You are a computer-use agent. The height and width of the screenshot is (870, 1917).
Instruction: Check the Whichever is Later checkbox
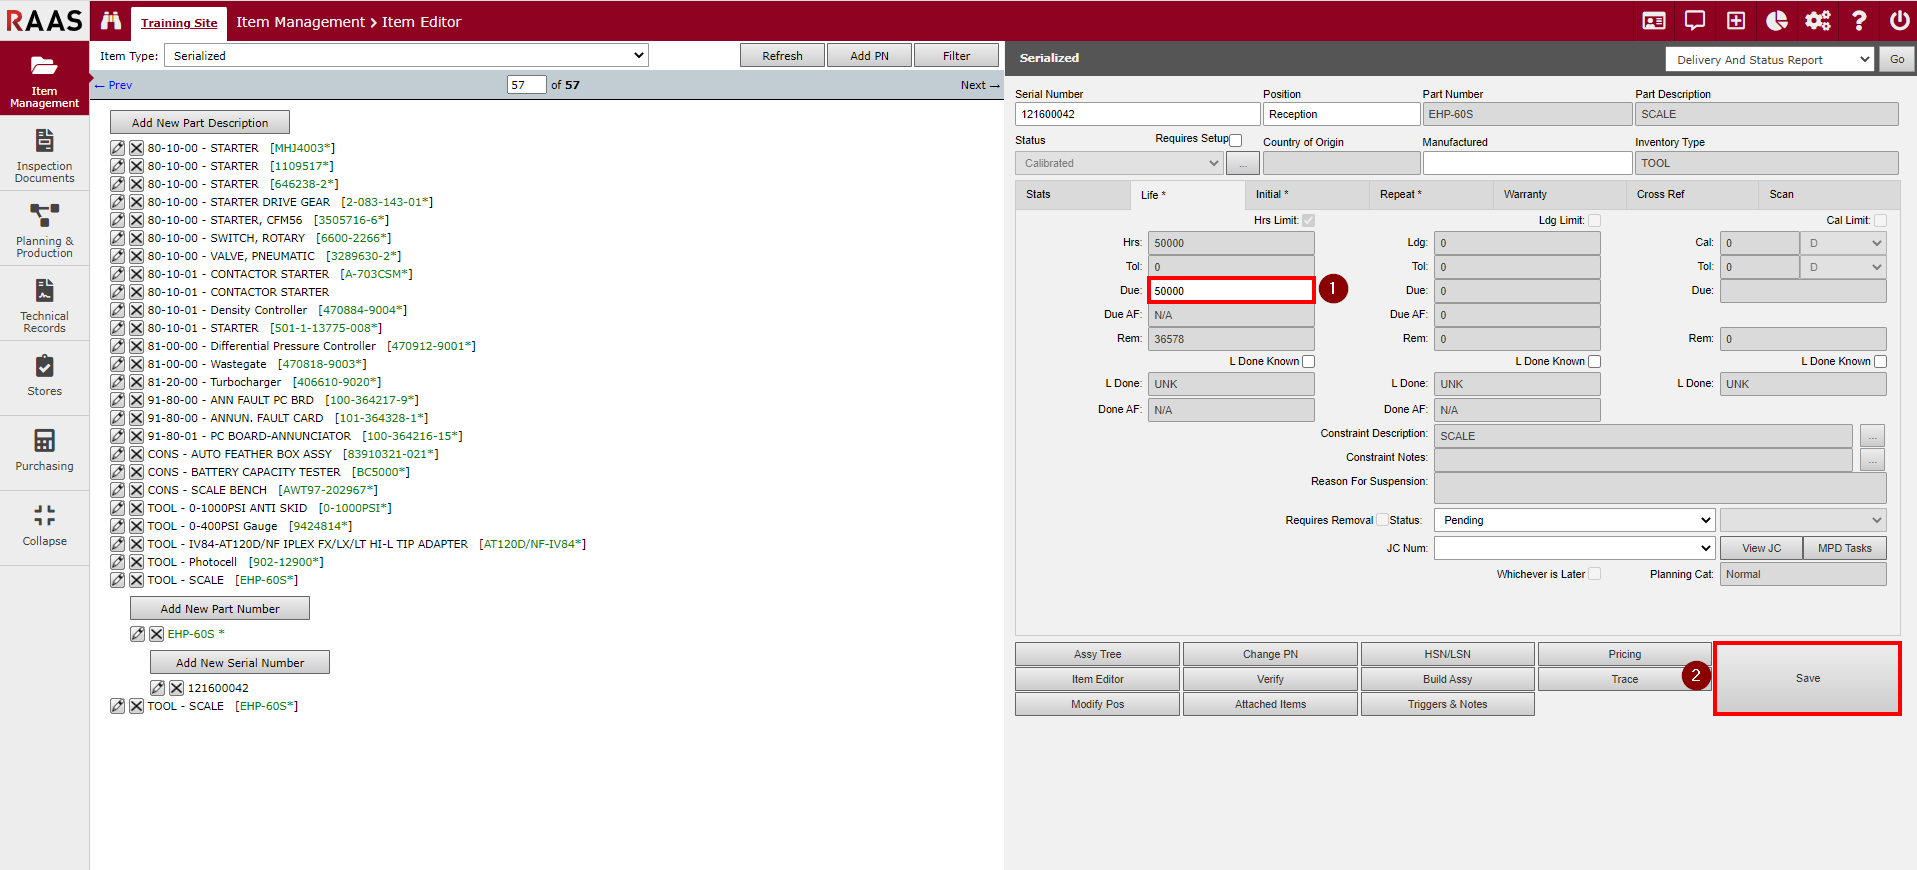click(x=1594, y=574)
